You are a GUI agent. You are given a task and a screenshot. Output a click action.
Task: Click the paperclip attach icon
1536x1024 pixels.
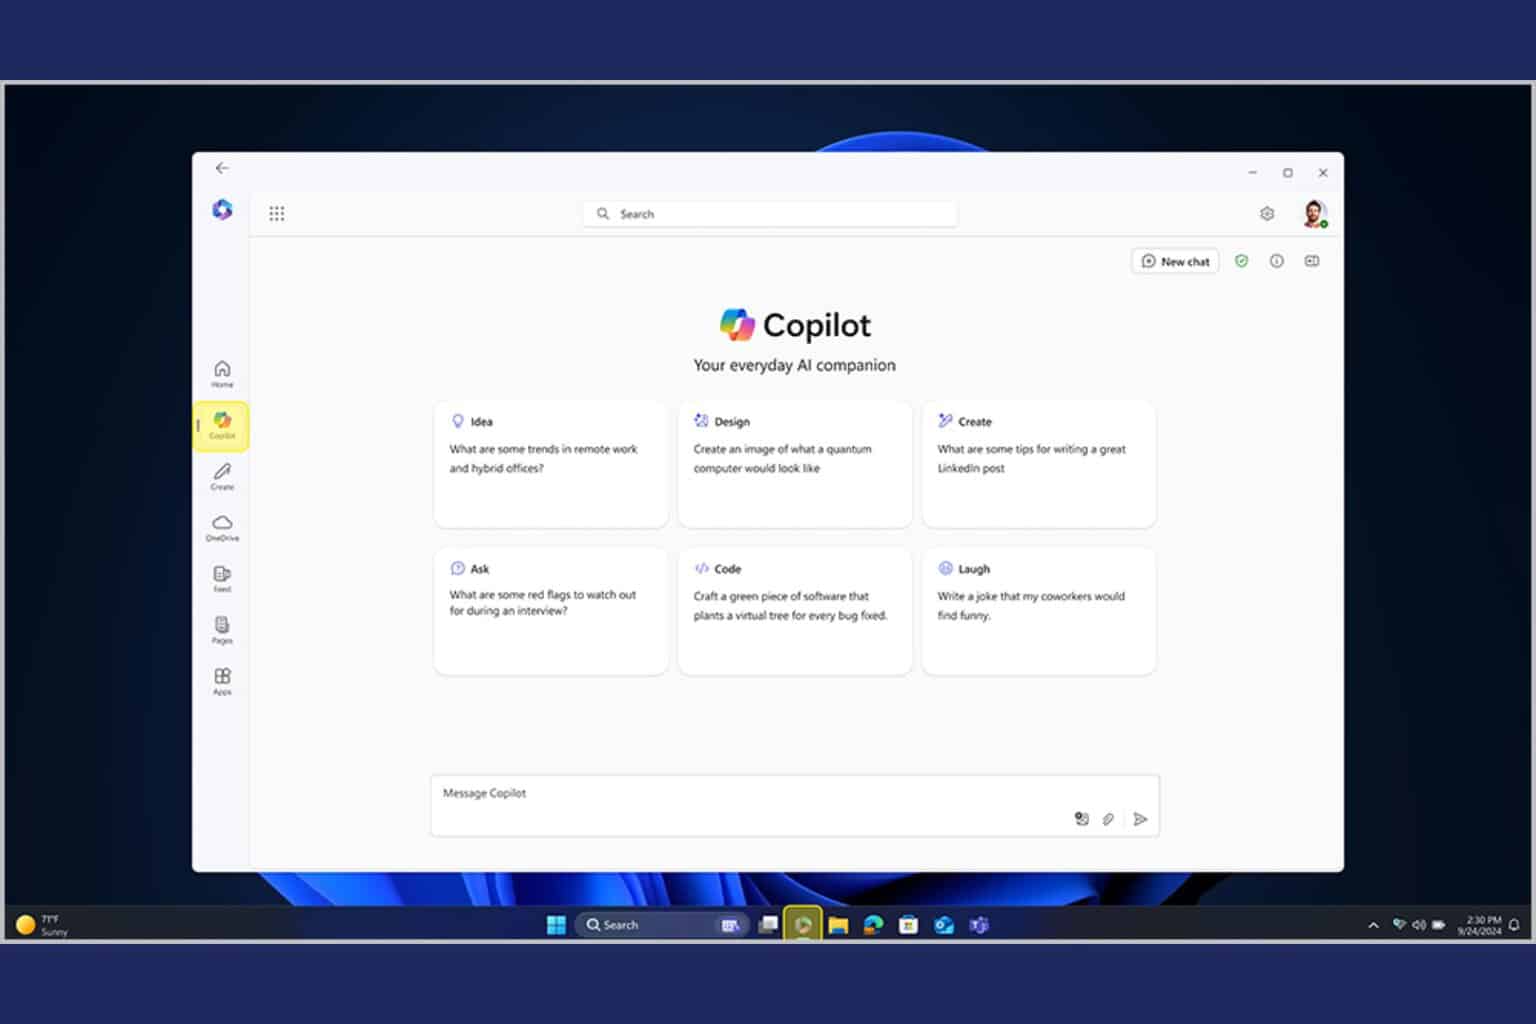[x=1108, y=819]
